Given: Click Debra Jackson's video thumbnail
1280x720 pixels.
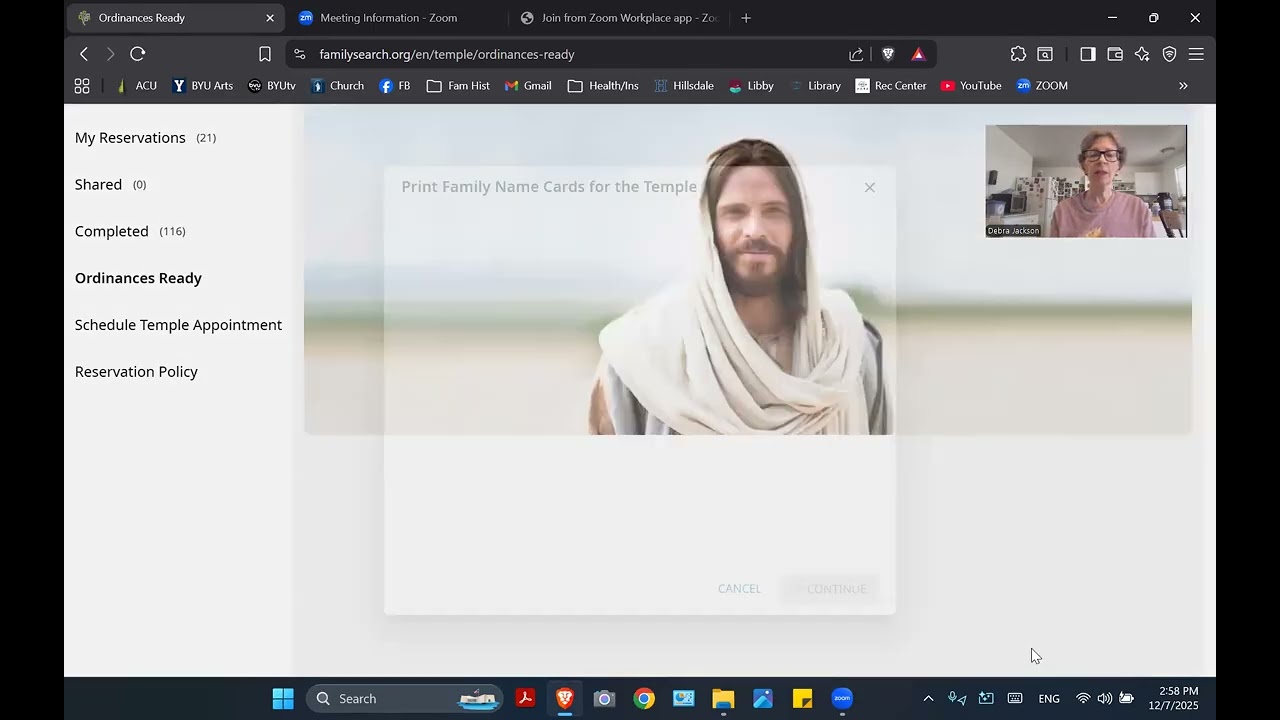Looking at the screenshot, I should point(1086,181).
